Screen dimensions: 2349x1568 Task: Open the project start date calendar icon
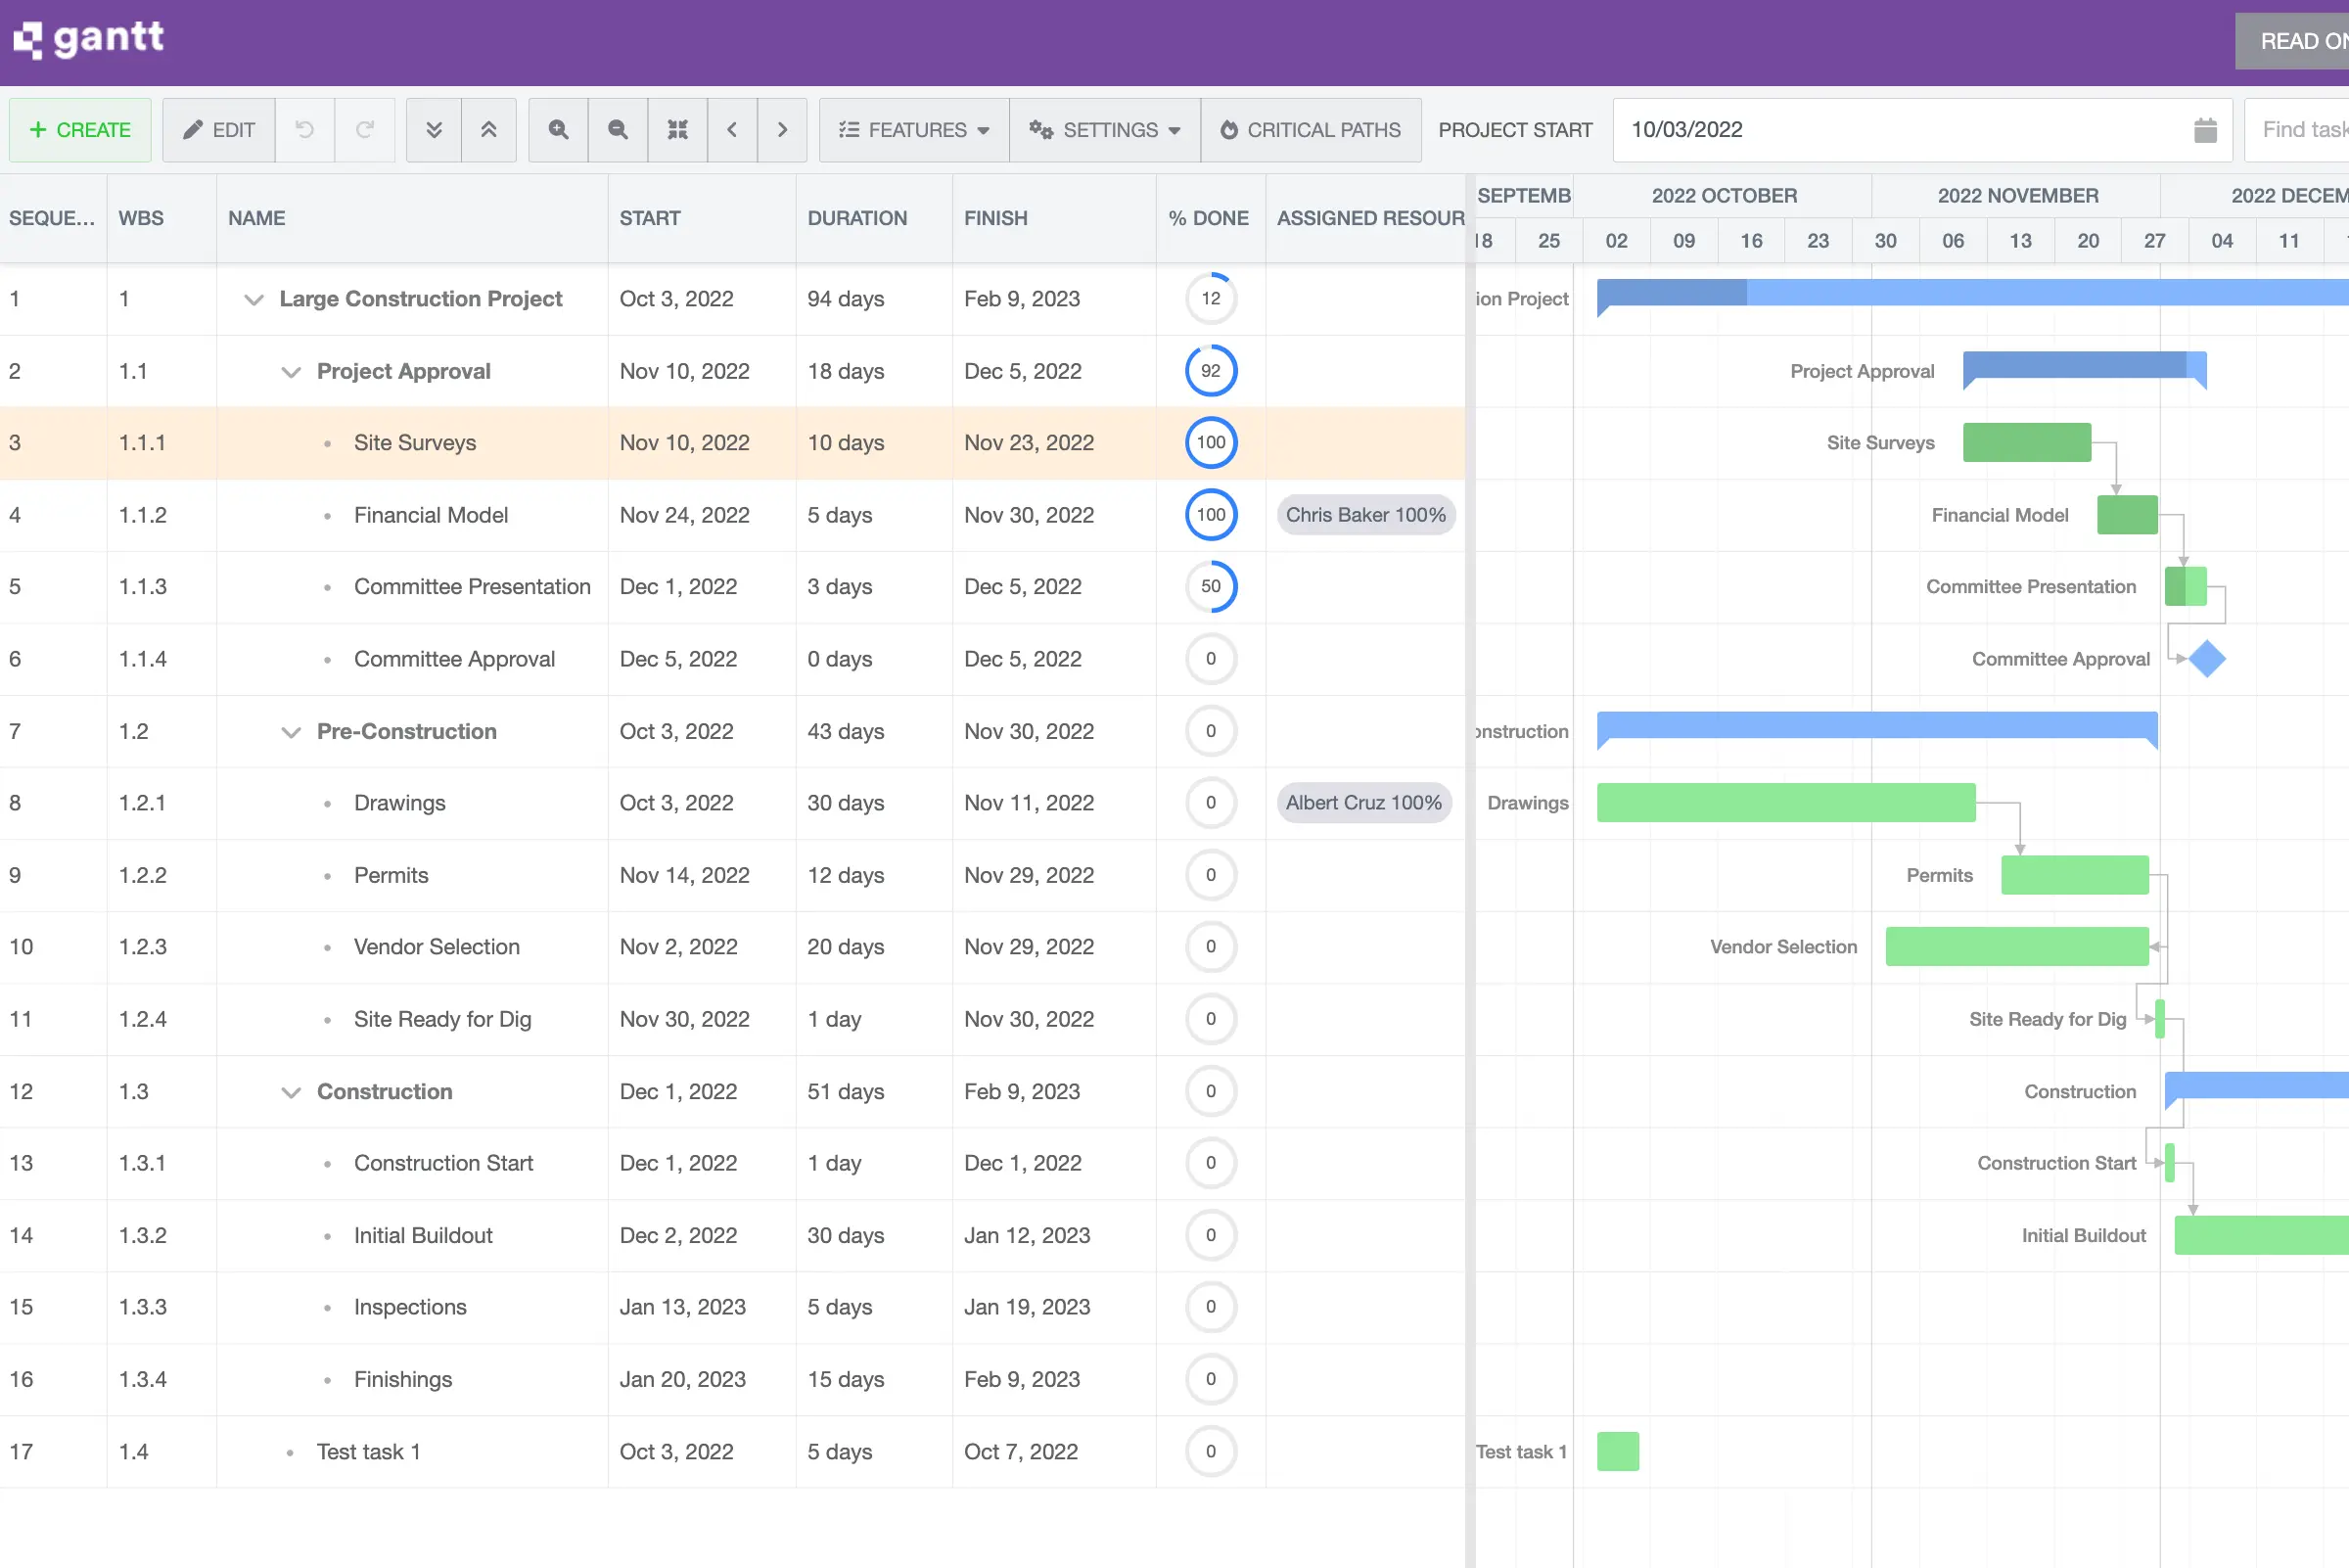(2207, 130)
